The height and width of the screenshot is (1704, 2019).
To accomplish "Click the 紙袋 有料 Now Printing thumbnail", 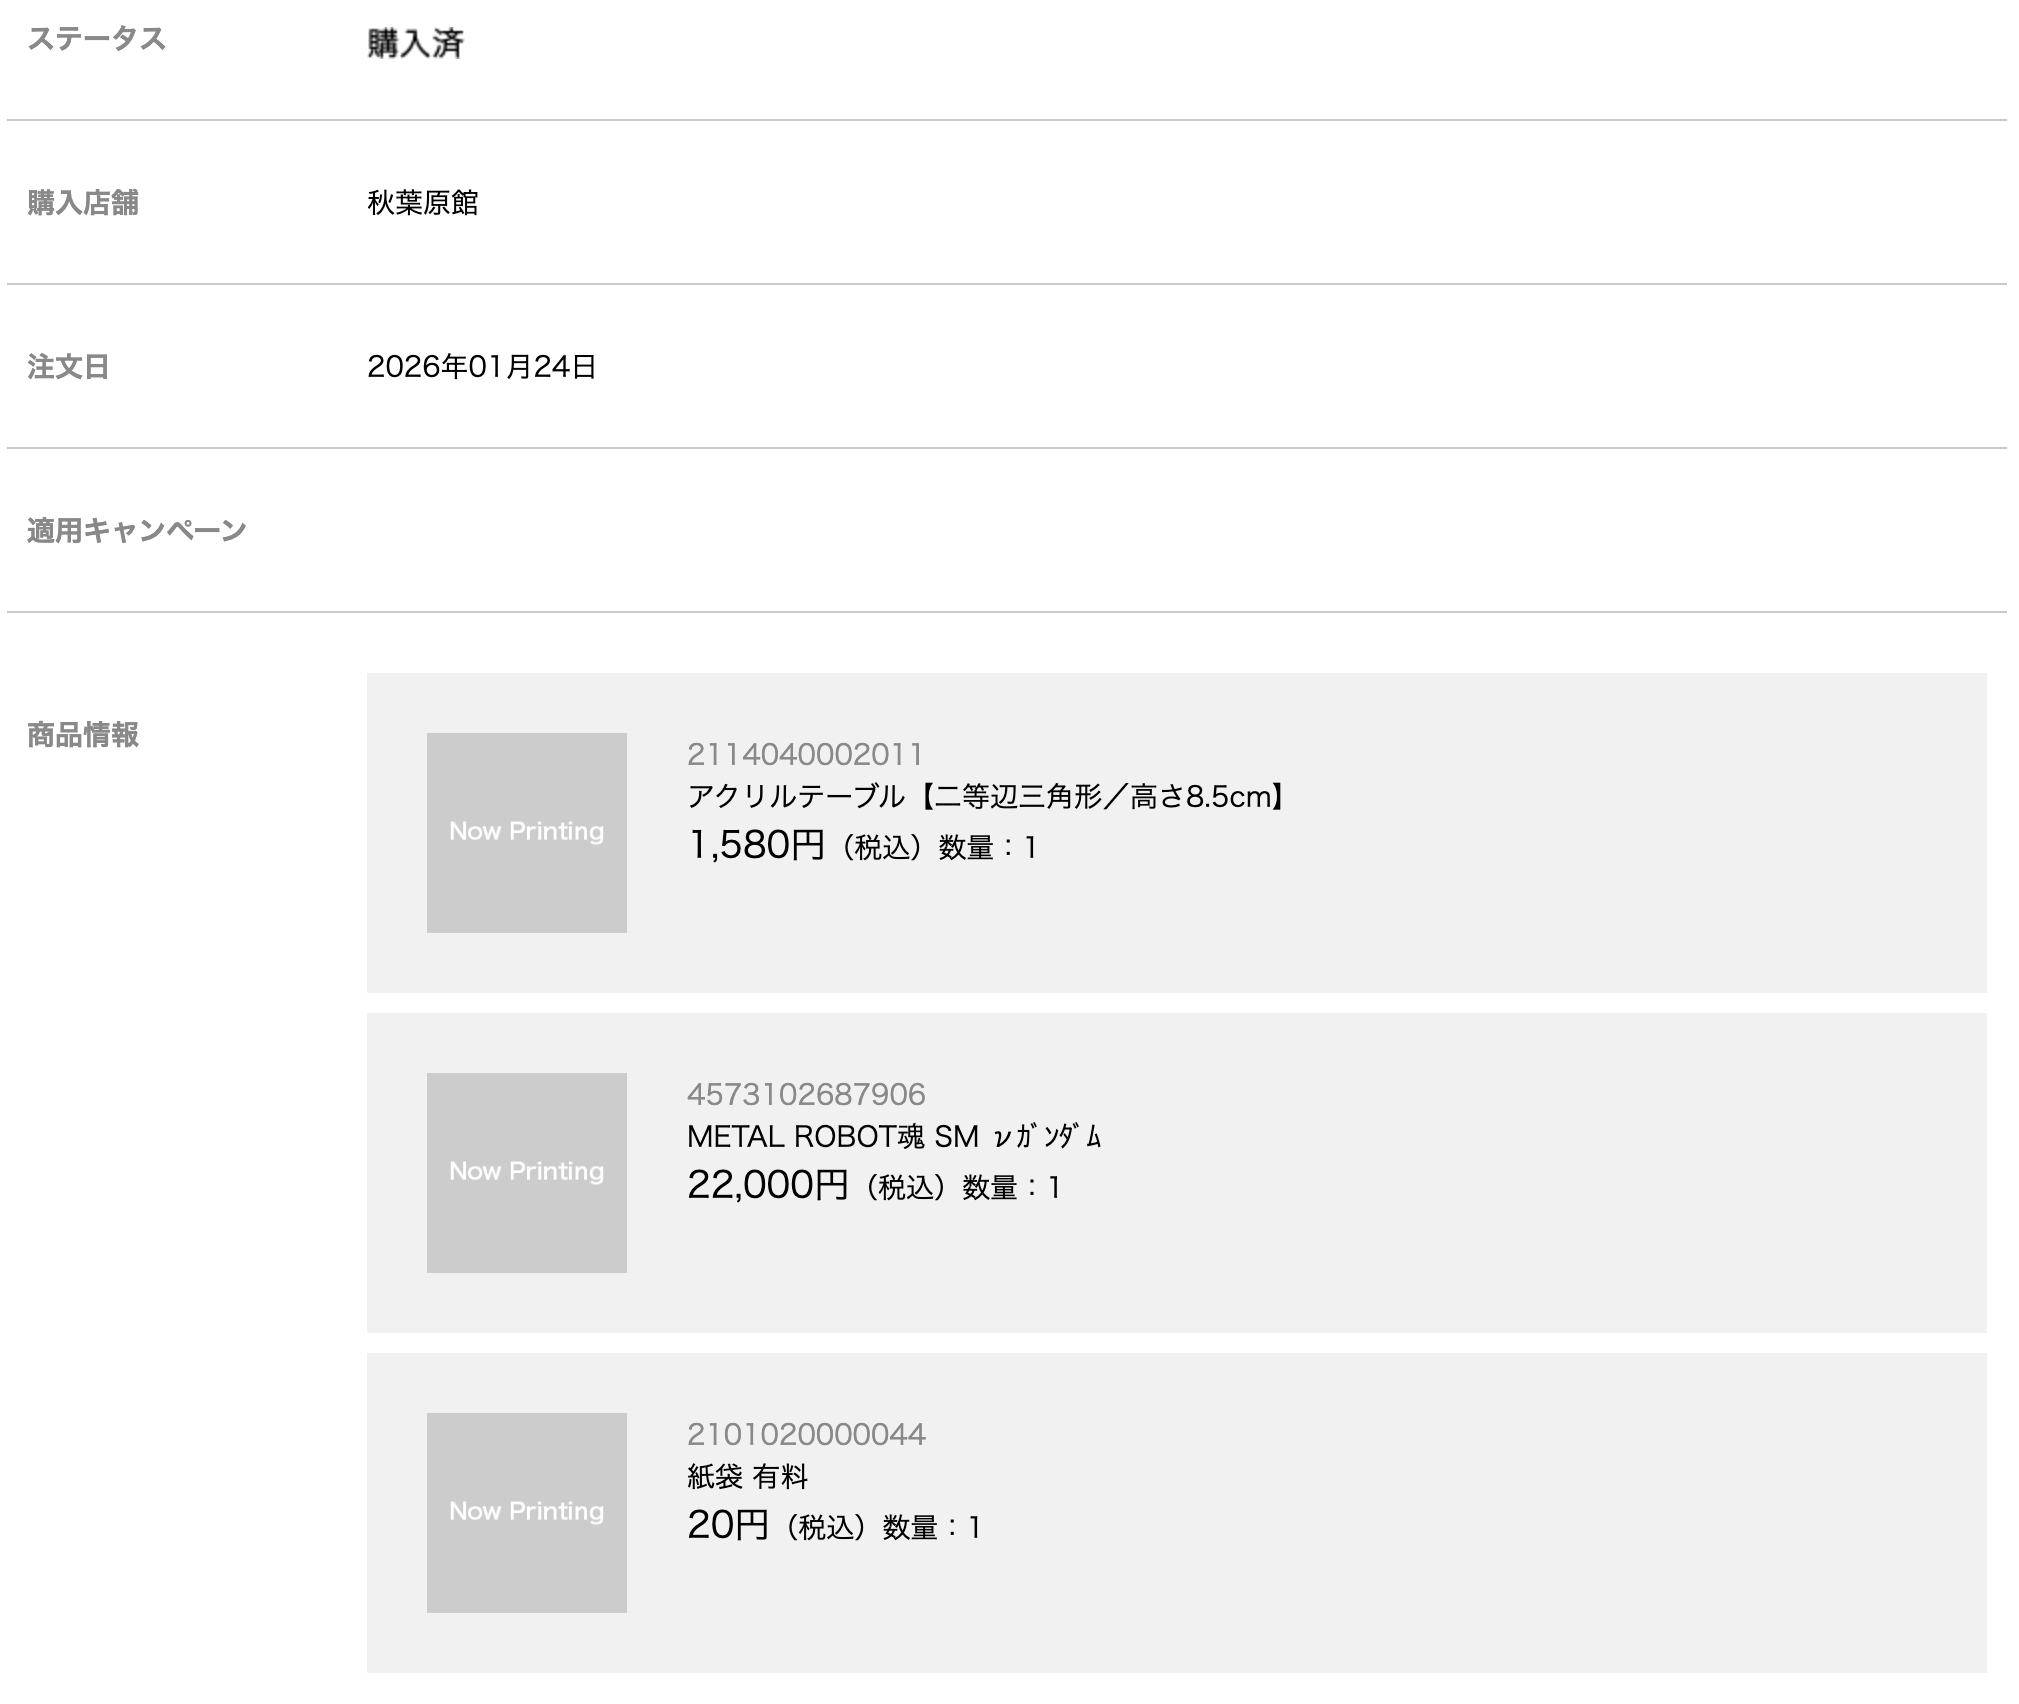I will click(526, 1512).
